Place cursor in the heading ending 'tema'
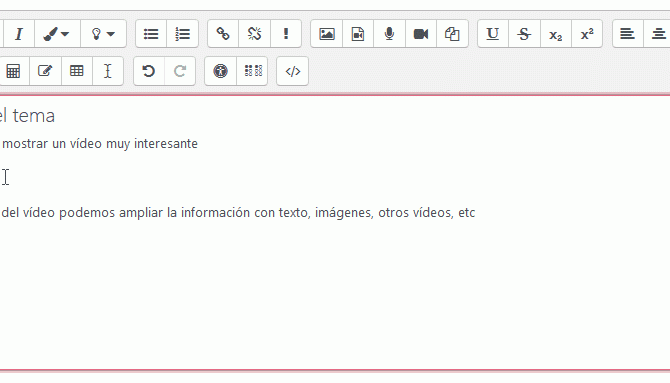Screen dimensions: 670x383 tap(27, 116)
